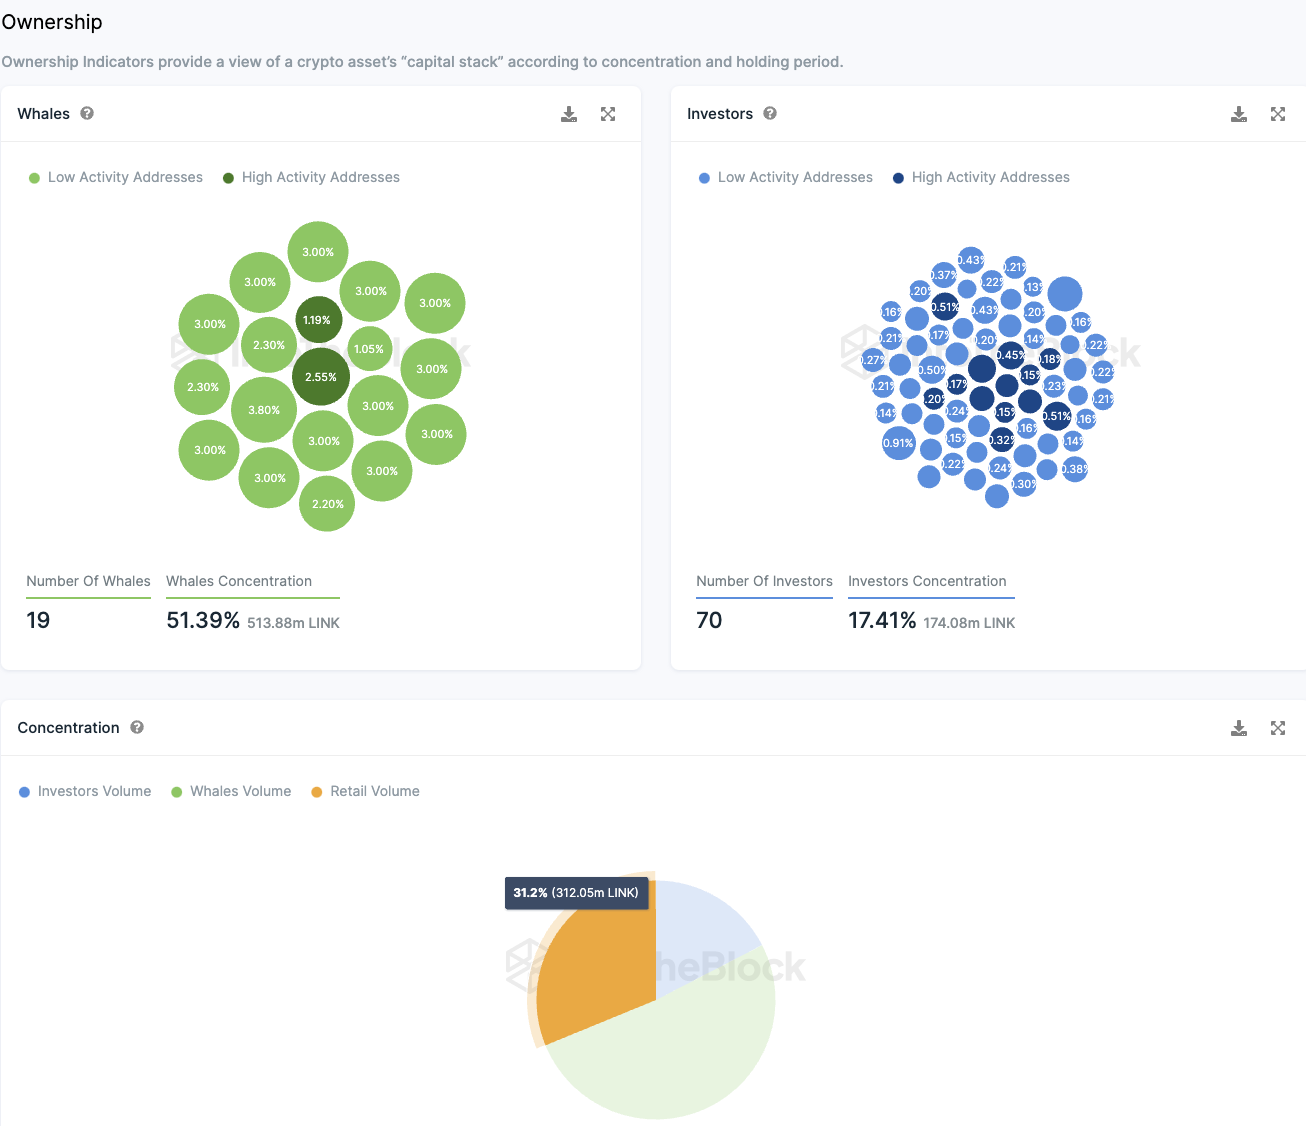This screenshot has width=1306, height=1126.
Task: Select the Whales Concentration metric tab
Action: coord(239,581)
